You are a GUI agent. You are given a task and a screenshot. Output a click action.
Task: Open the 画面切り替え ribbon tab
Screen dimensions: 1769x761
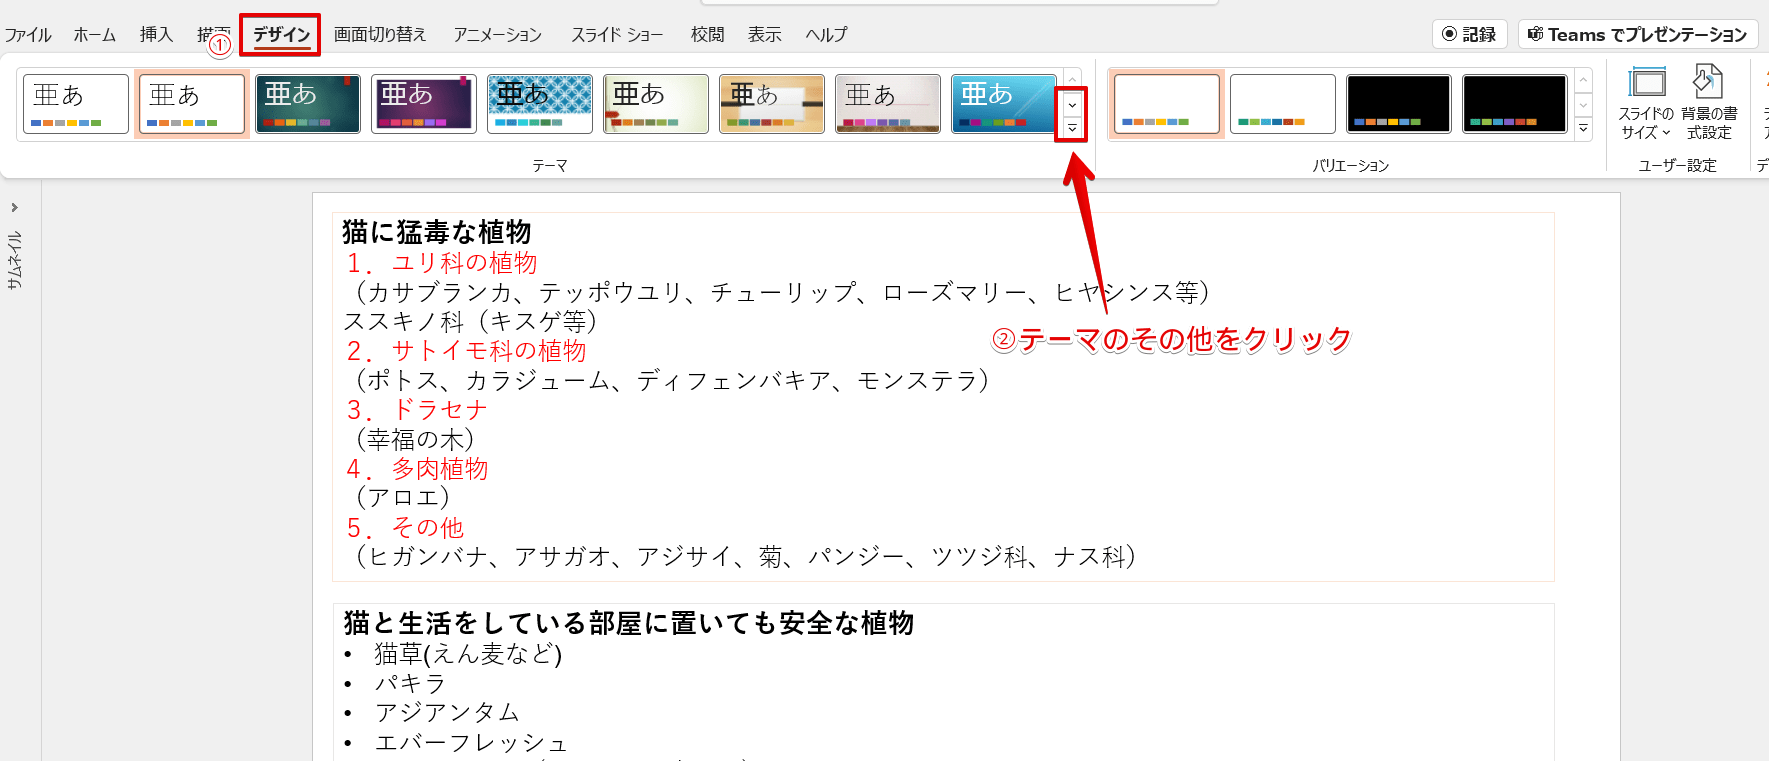coord(380,35)
